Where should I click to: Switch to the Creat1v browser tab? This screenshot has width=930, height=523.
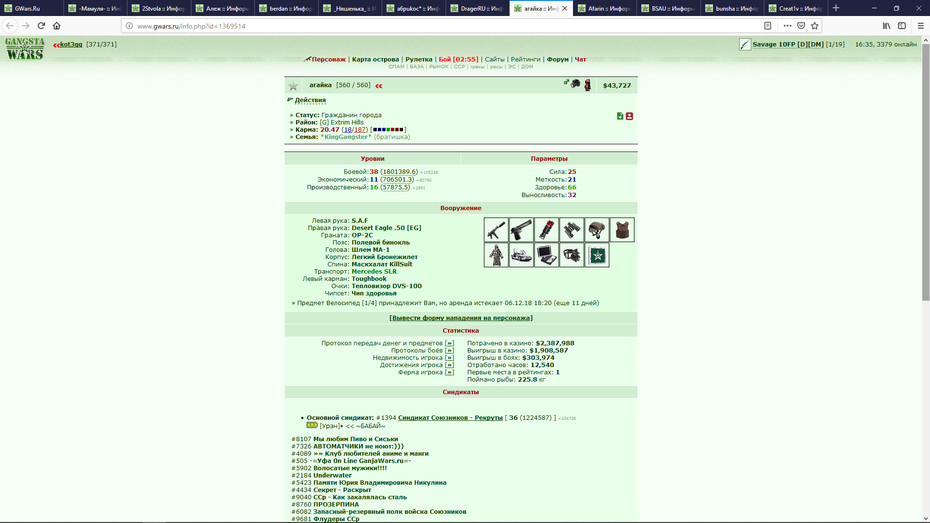click(795, 8)
